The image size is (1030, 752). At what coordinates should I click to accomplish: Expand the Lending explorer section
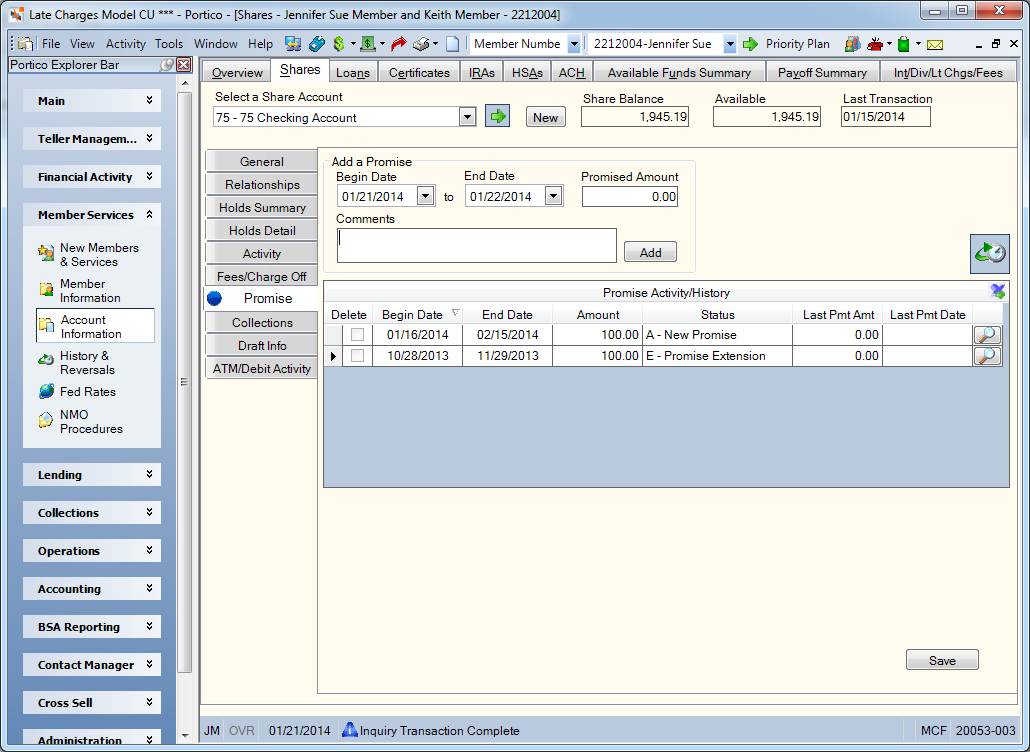coord(92,475)
